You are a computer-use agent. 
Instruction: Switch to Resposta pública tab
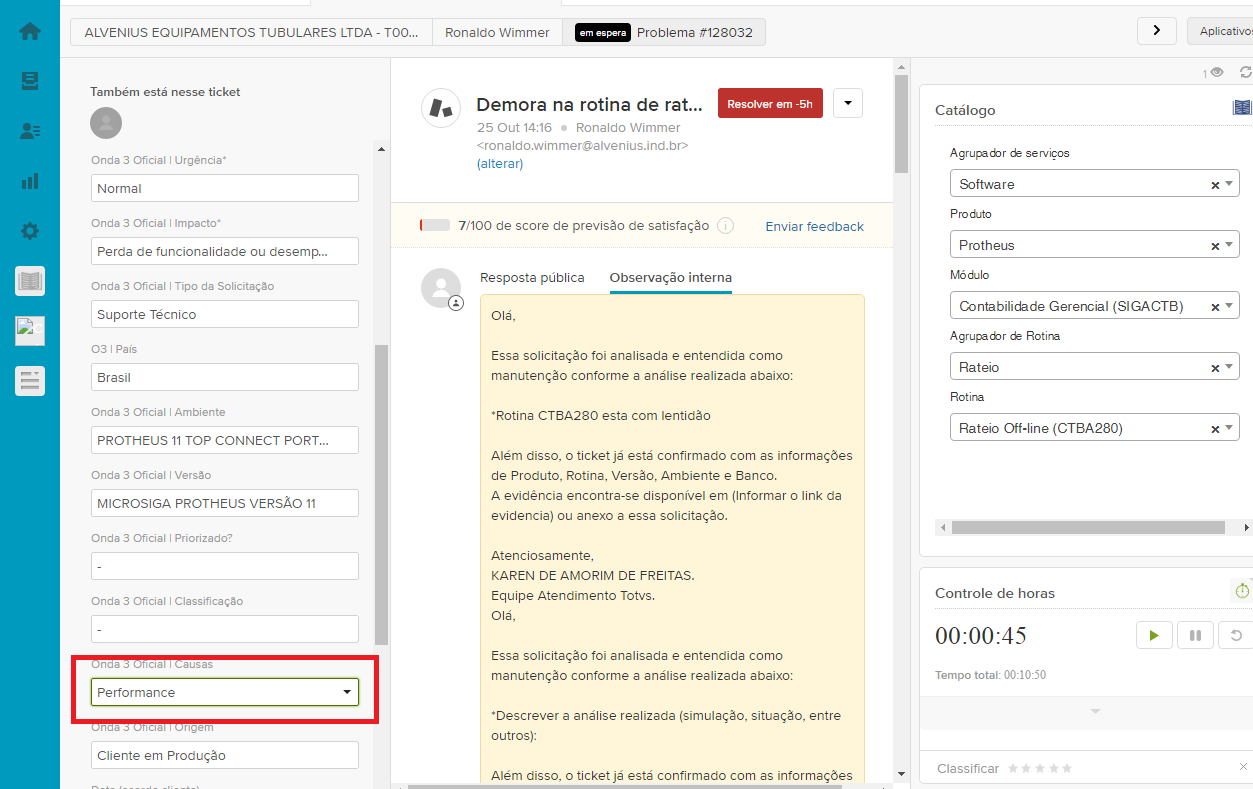tap(532, 278)
